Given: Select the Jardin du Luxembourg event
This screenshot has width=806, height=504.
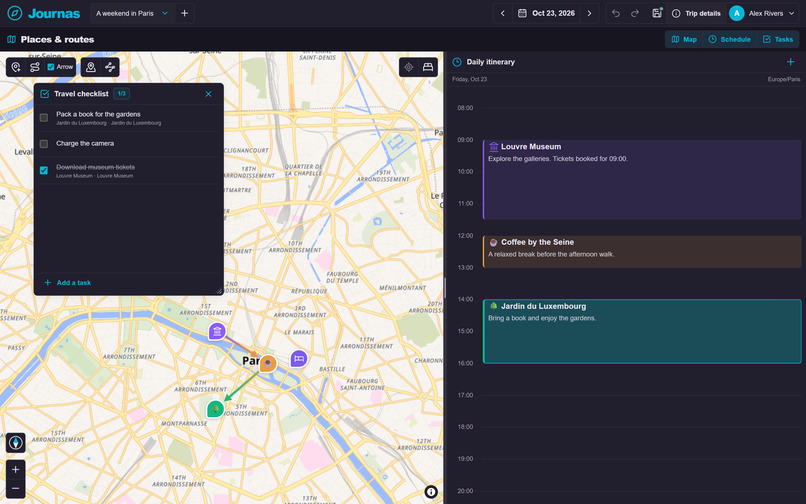Looking at the screenshot, I should (x=642, y=331).
